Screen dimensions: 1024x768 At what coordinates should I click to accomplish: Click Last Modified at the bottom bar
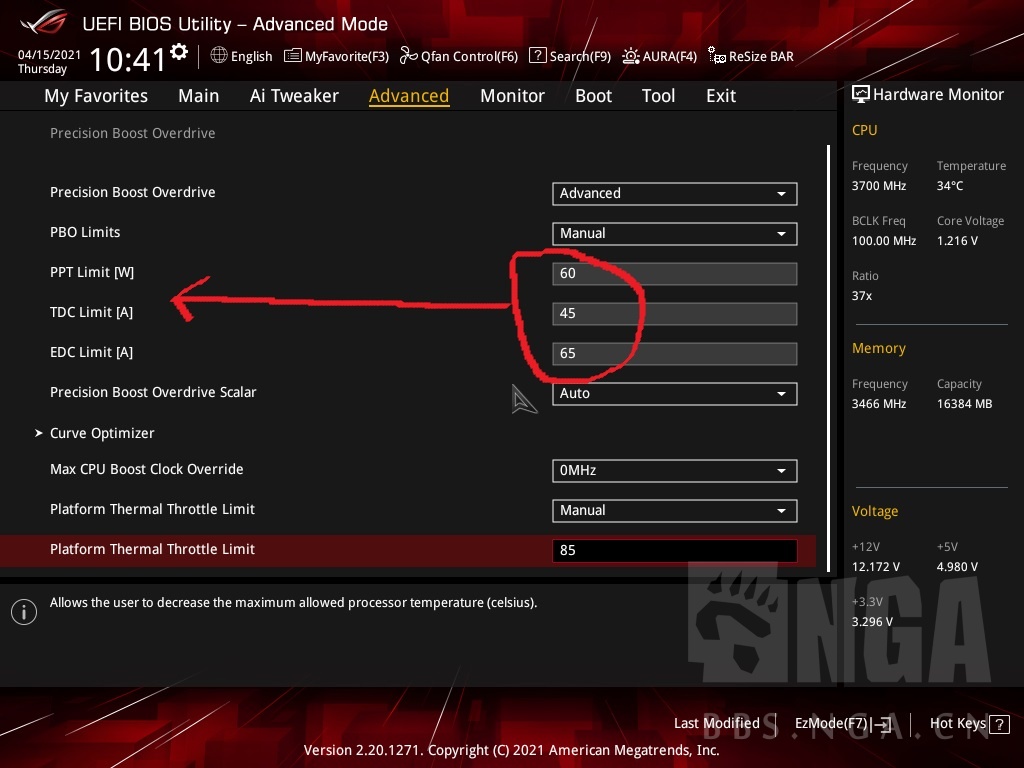(x=716, y=723)
